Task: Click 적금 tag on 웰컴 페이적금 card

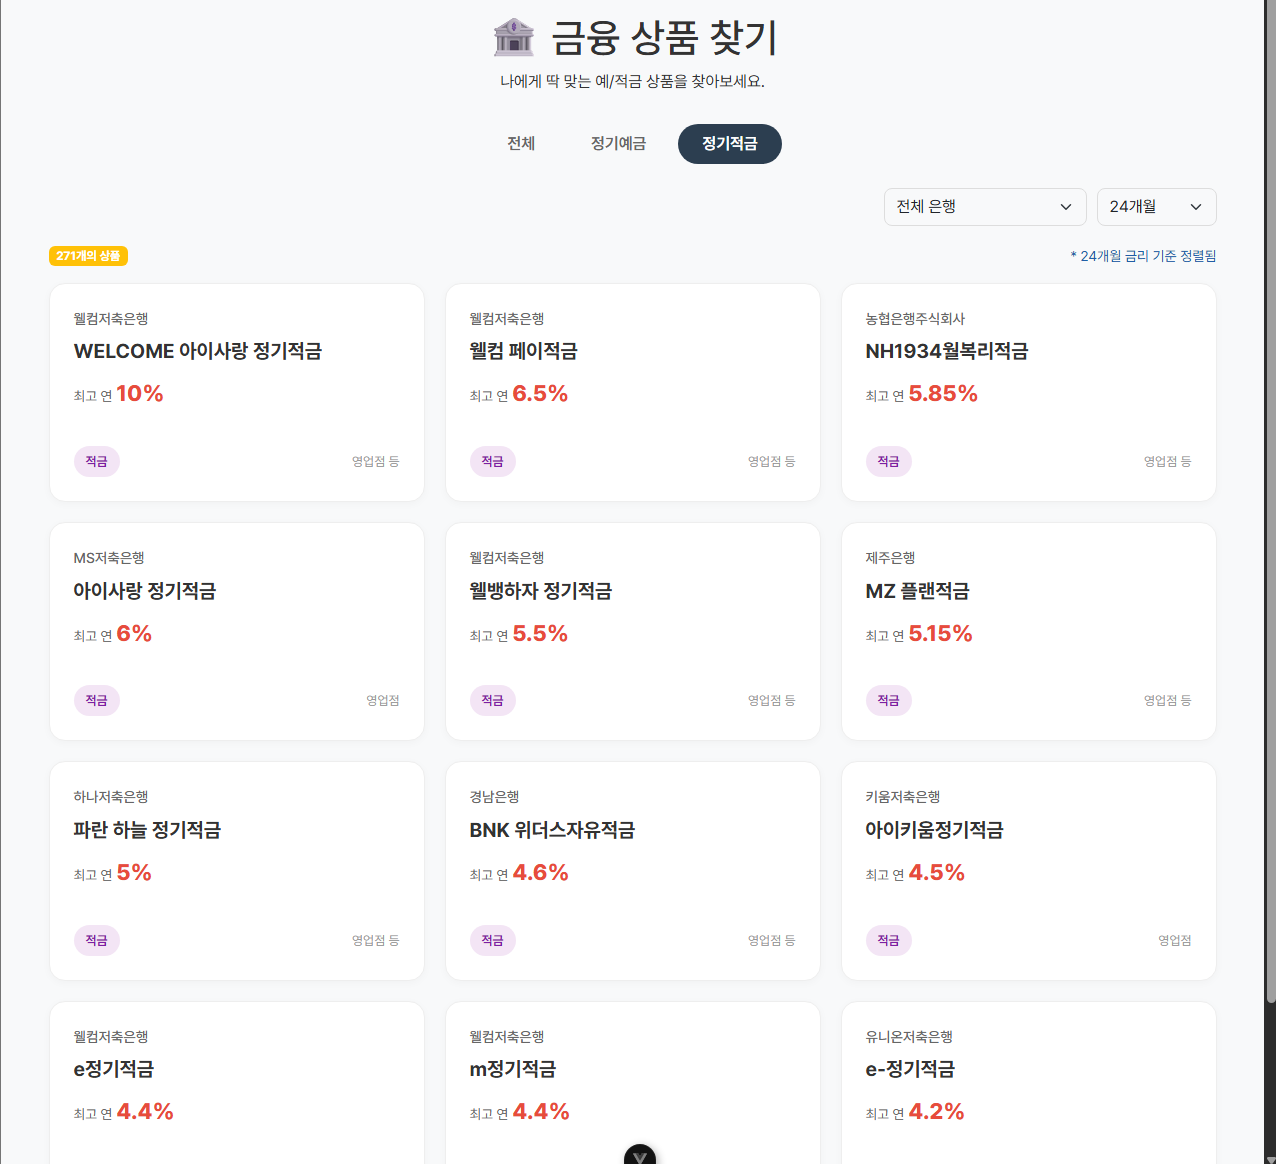Action: click(x=492, y=461)
